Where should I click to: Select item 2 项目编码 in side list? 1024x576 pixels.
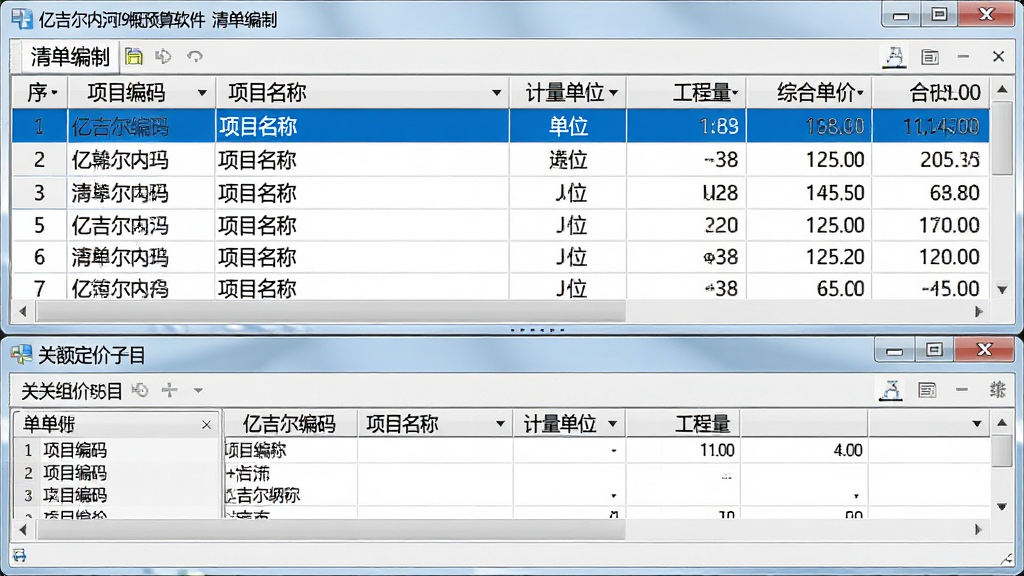(x=118, y=473)
